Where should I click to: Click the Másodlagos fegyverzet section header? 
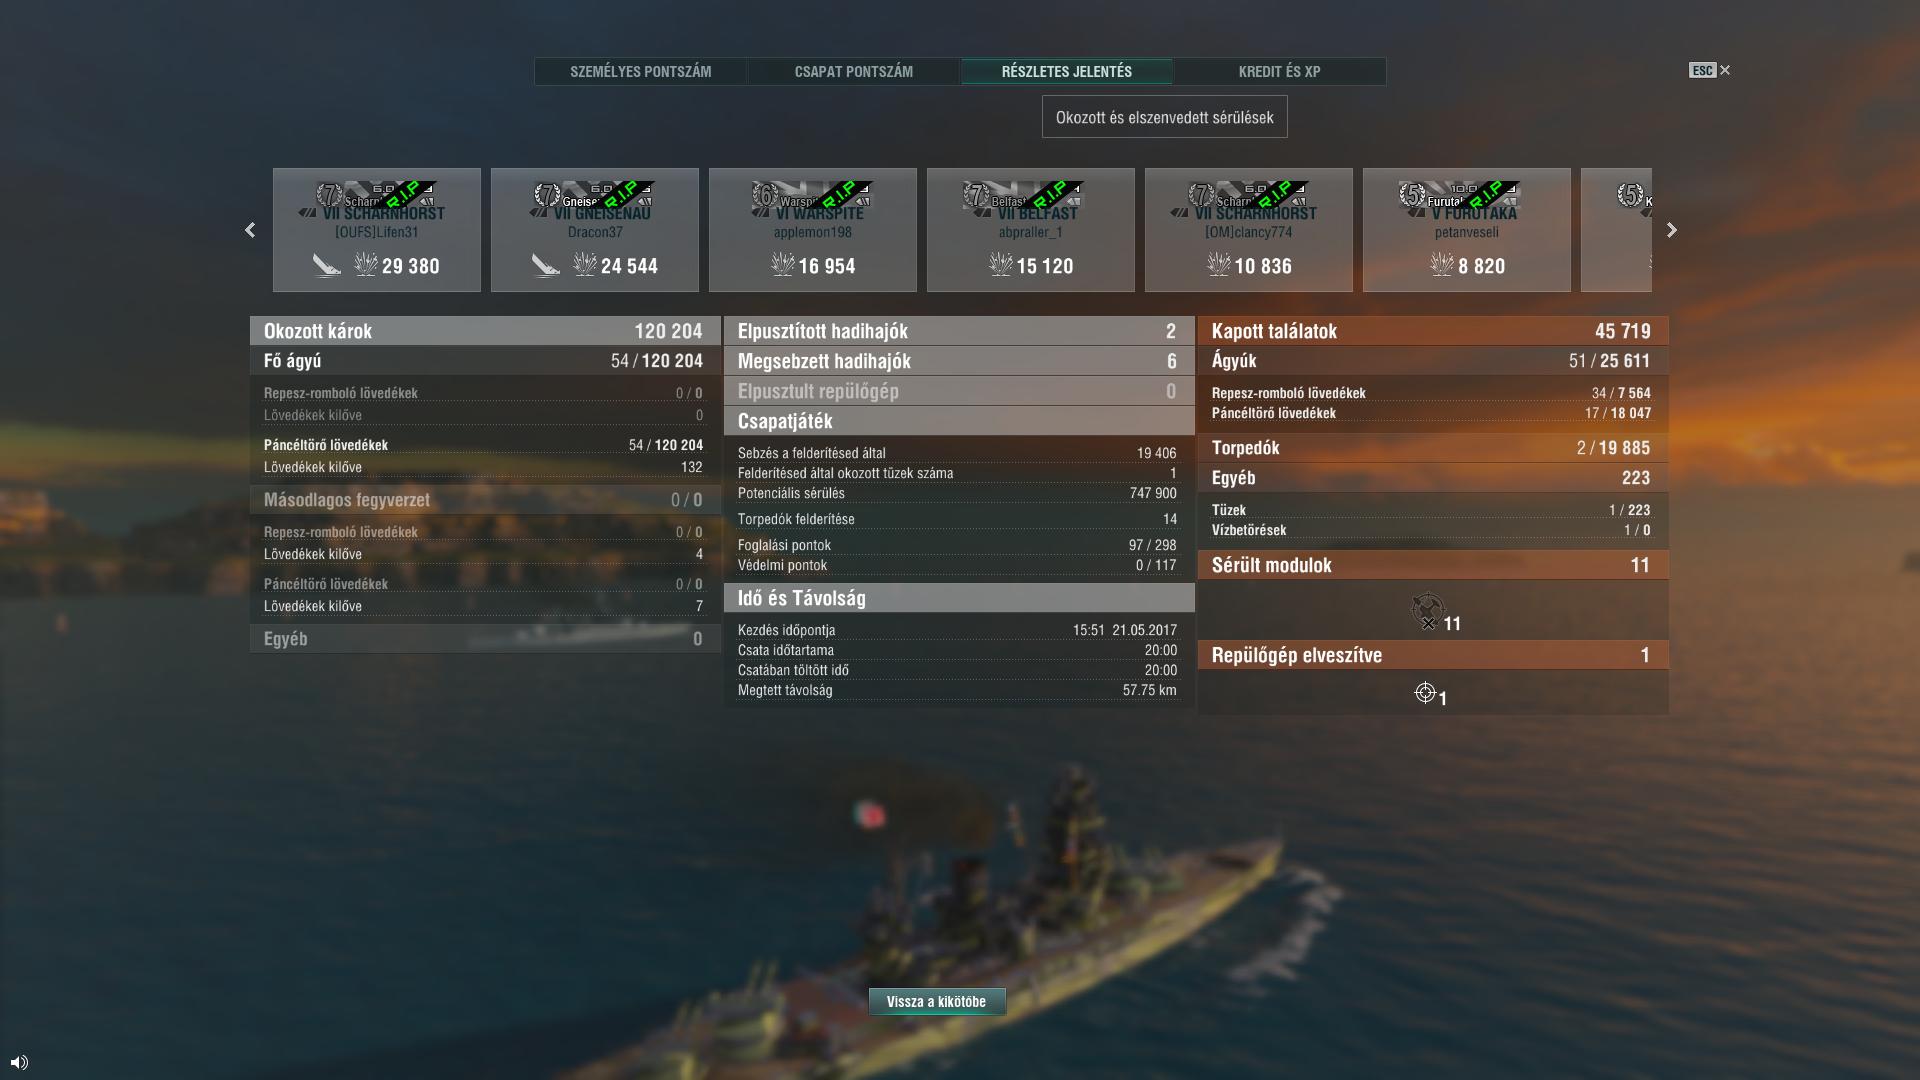(485, 500)
